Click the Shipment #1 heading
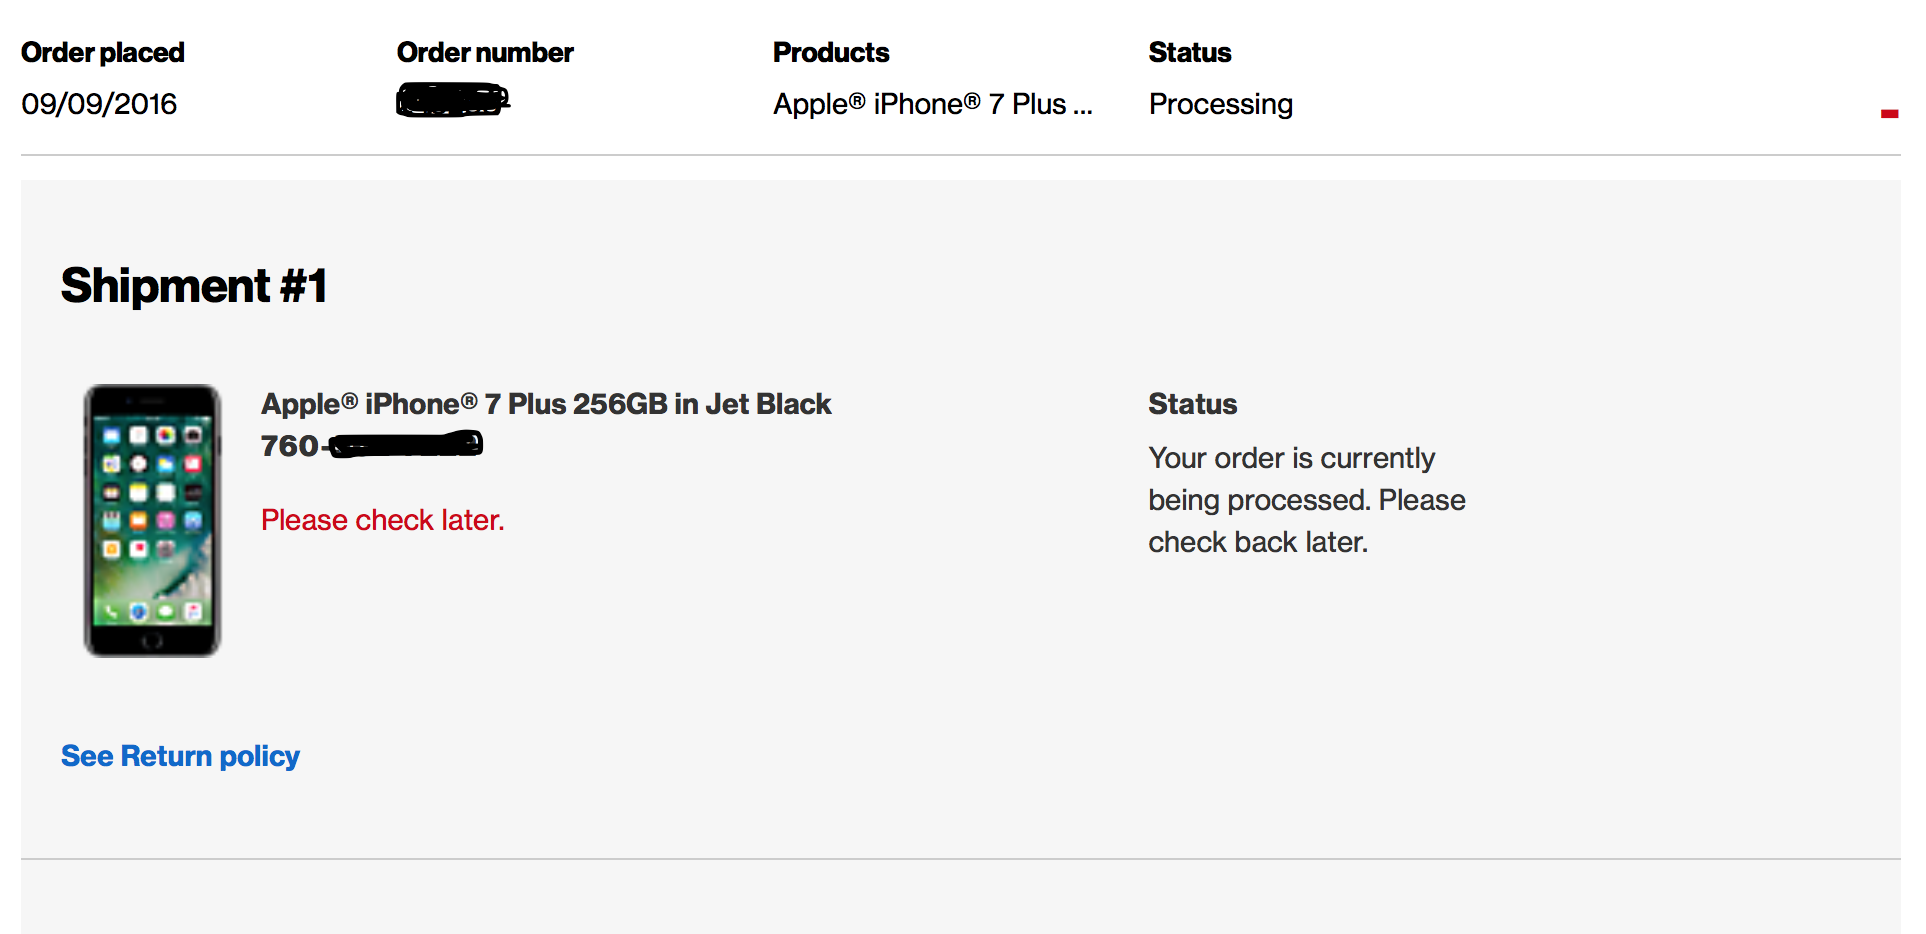This screenshot has width=1926, height=934. point(194,286)
